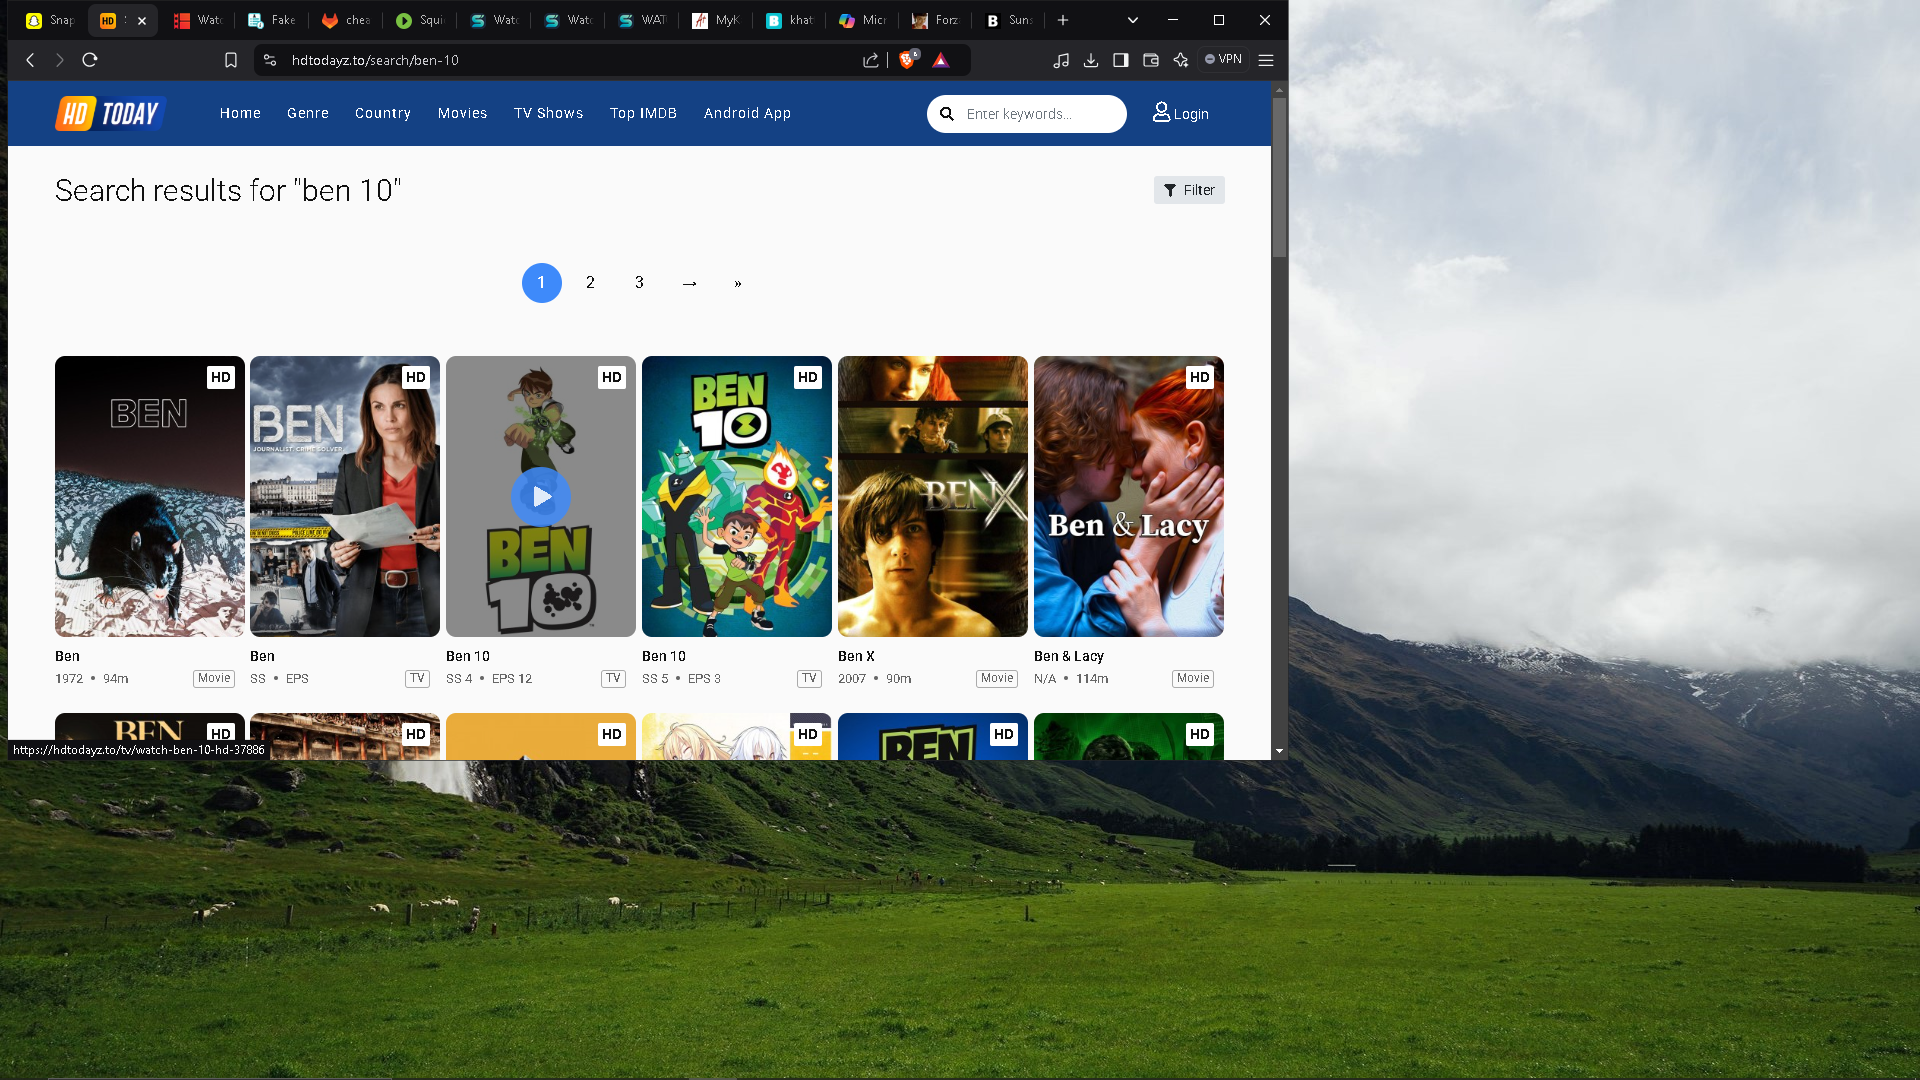Image resolution: width=1920 pixels, height=1080 pixels.
Task: Open the Brave Wallet icon
Action: [1151, 60]
